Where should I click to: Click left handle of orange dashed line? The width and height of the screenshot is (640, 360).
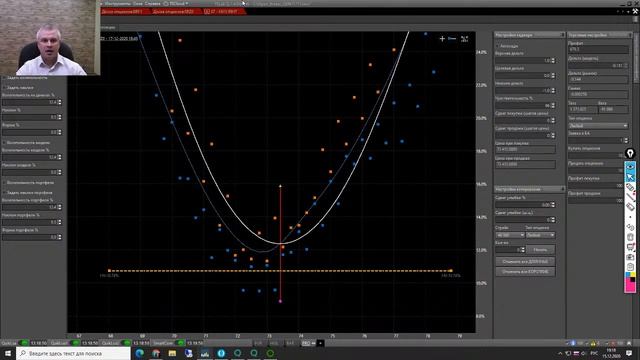click(x=109, y=271)
